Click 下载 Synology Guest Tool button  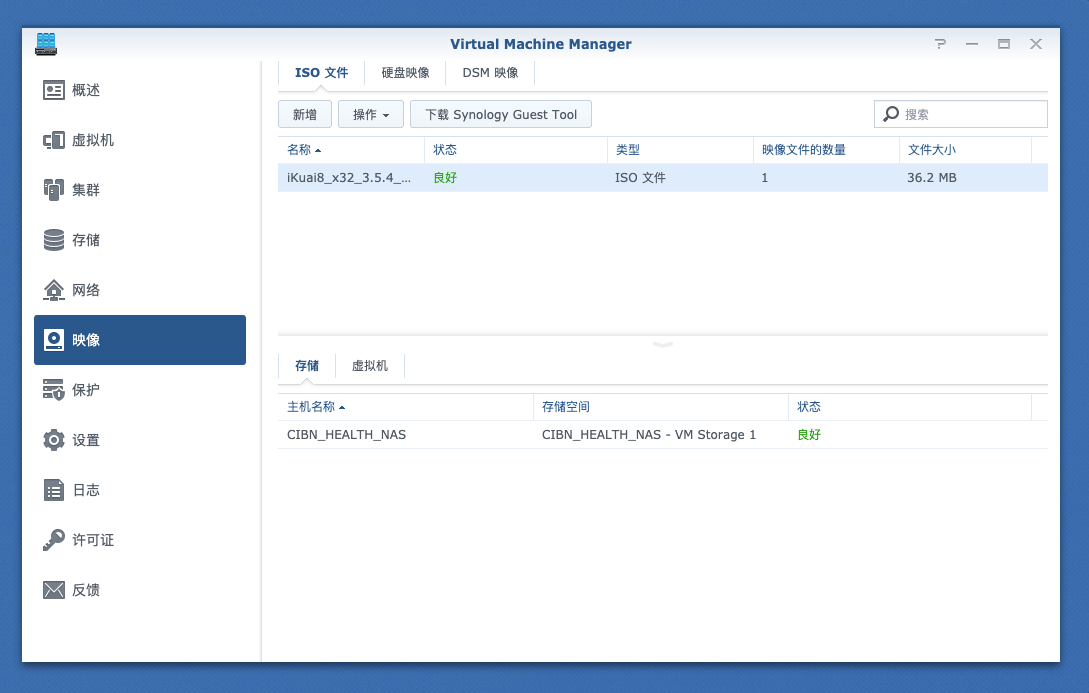pos(501,115)
